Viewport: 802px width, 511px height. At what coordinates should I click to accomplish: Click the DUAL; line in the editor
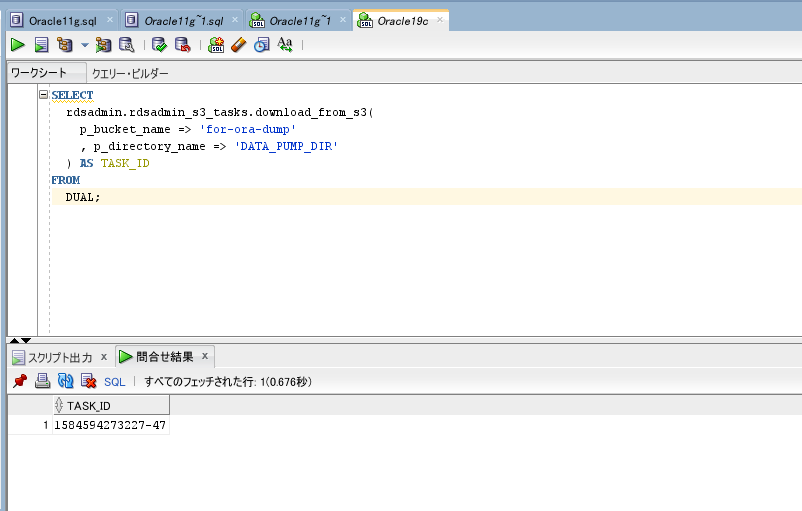pos(83,197)
